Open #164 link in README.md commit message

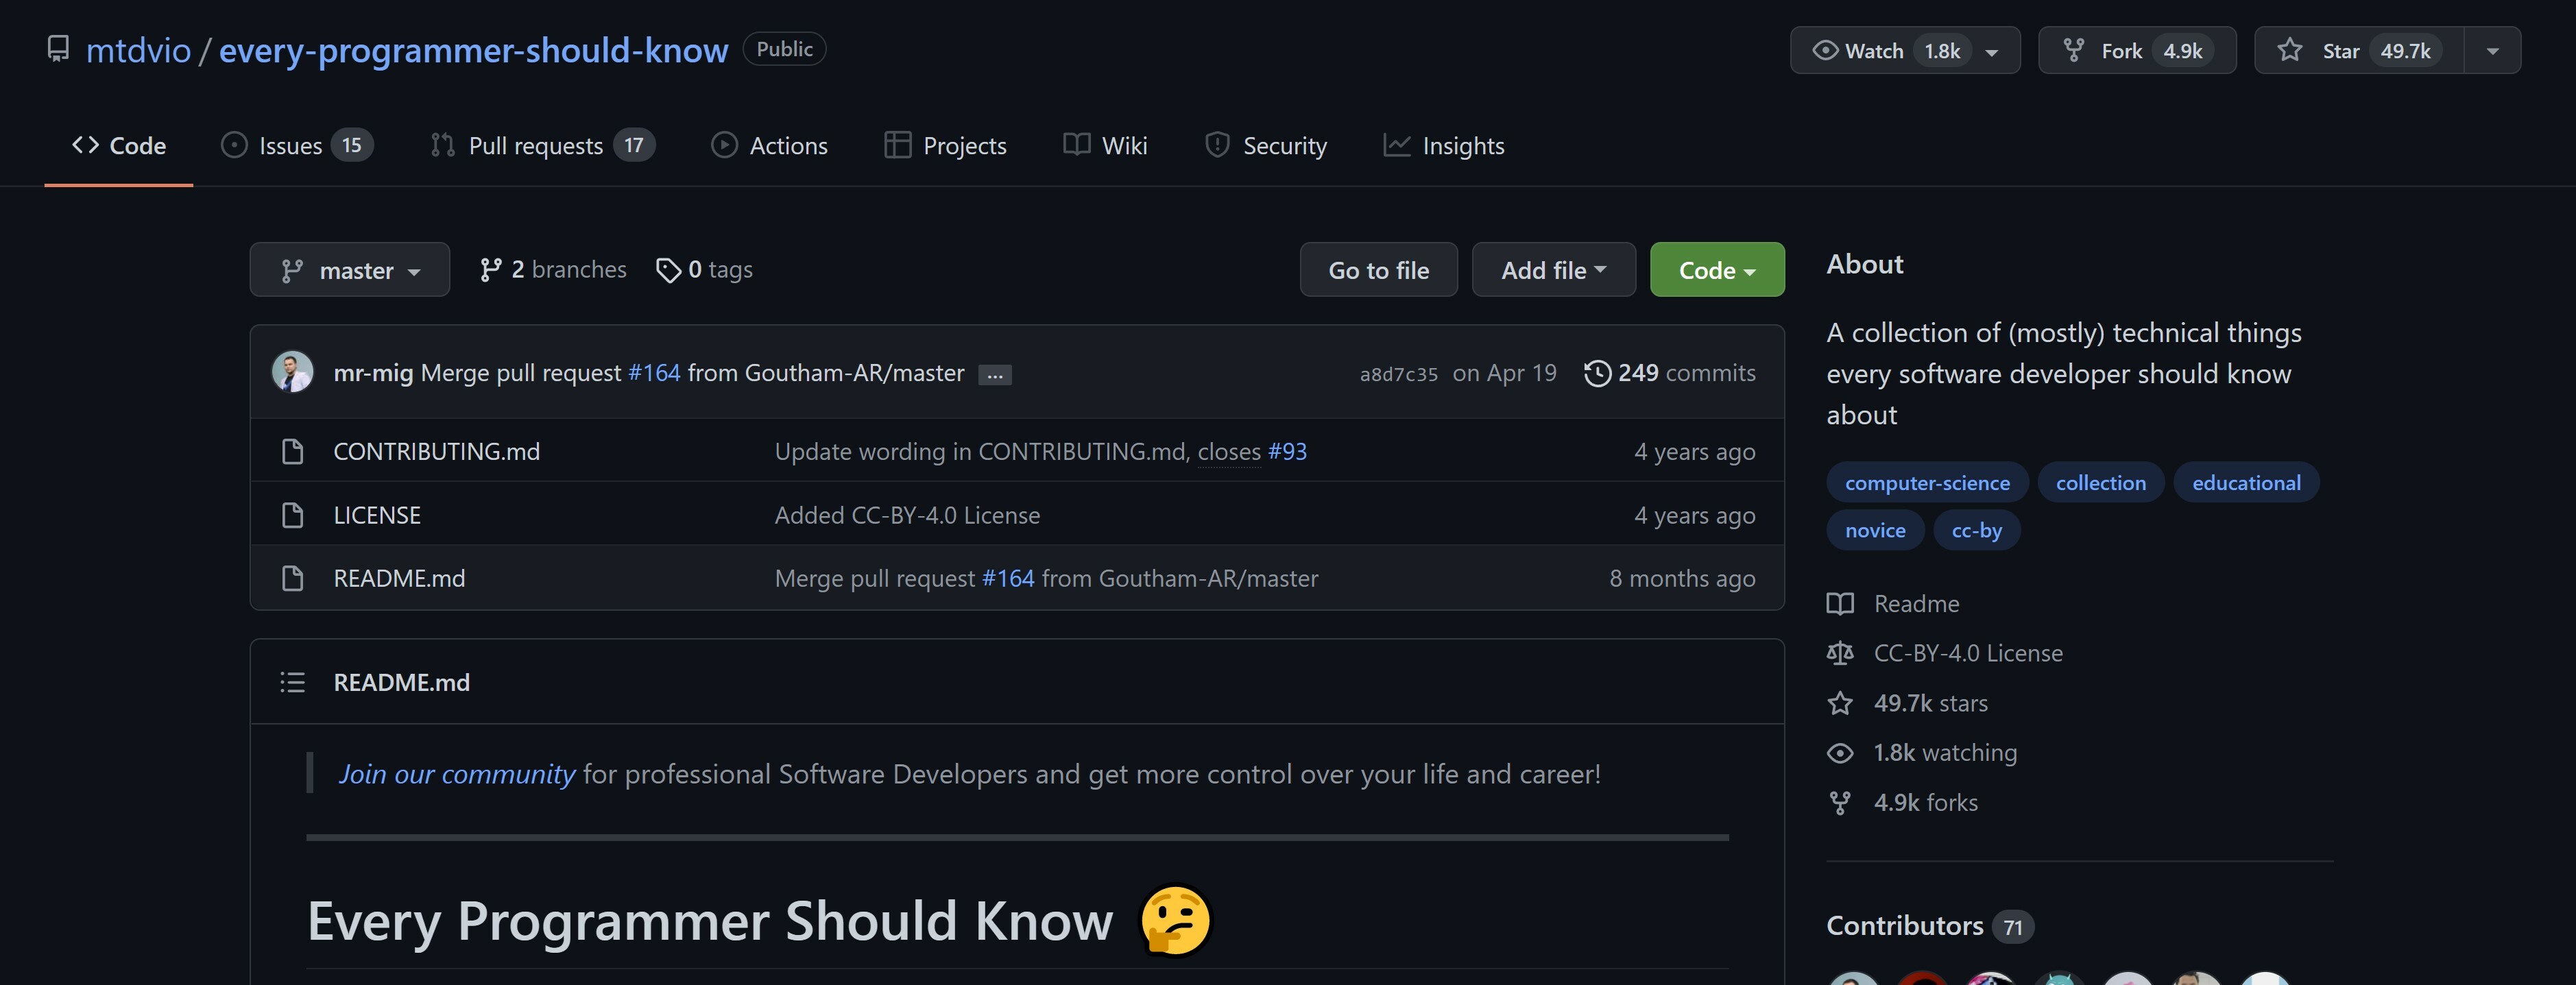click(1008, 578)
